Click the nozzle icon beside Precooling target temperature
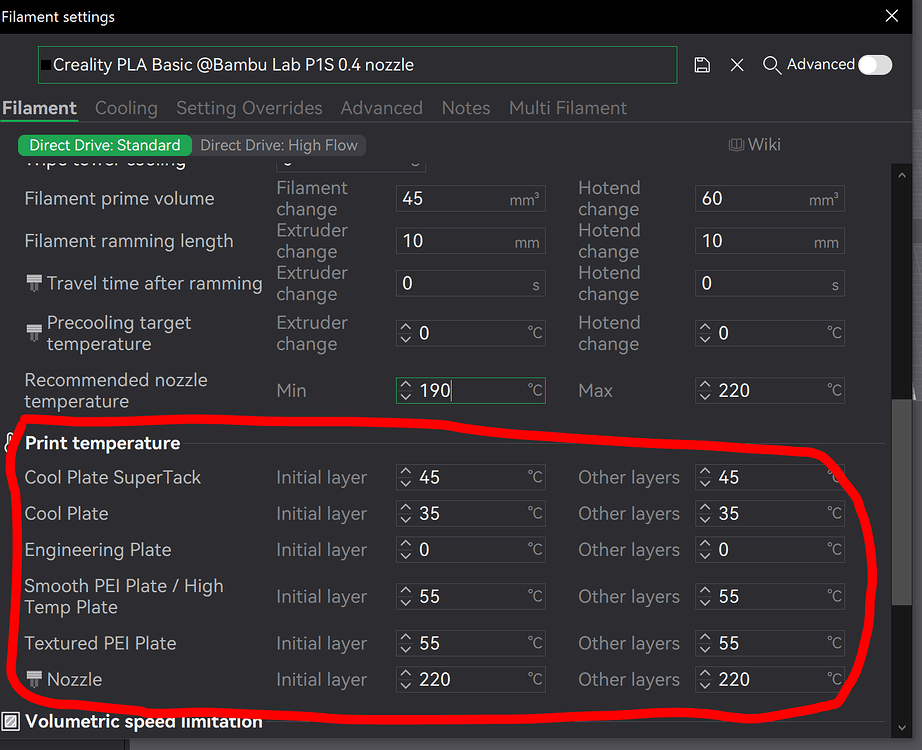This screenshot has height=750, width=922. (x=34, y=332)
